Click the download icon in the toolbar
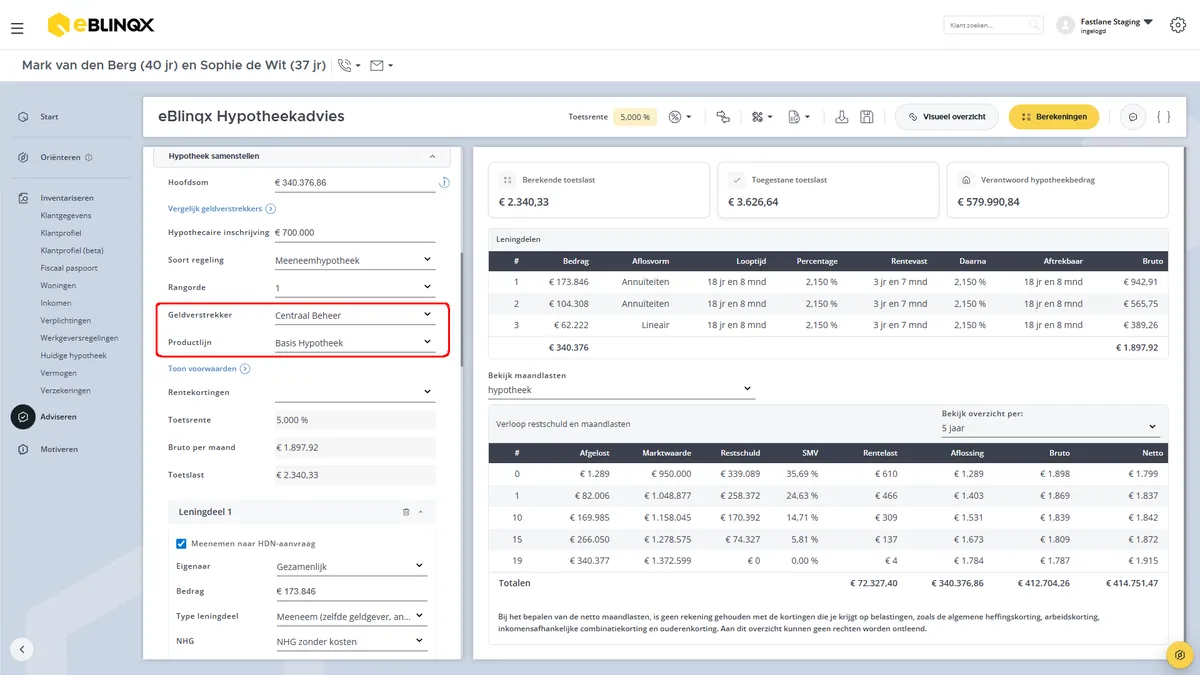Screen dimensions: 1200x675 (842, 117)
